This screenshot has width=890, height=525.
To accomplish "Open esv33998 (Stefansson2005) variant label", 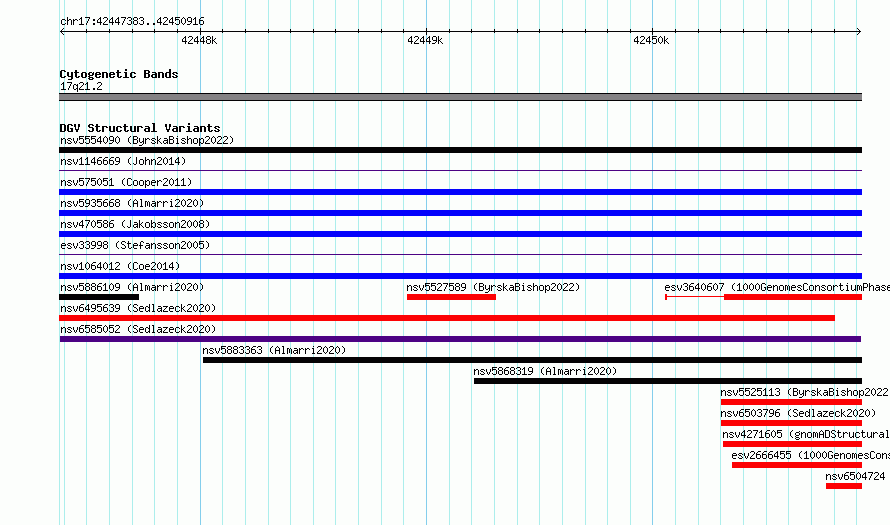I will 135,245.
